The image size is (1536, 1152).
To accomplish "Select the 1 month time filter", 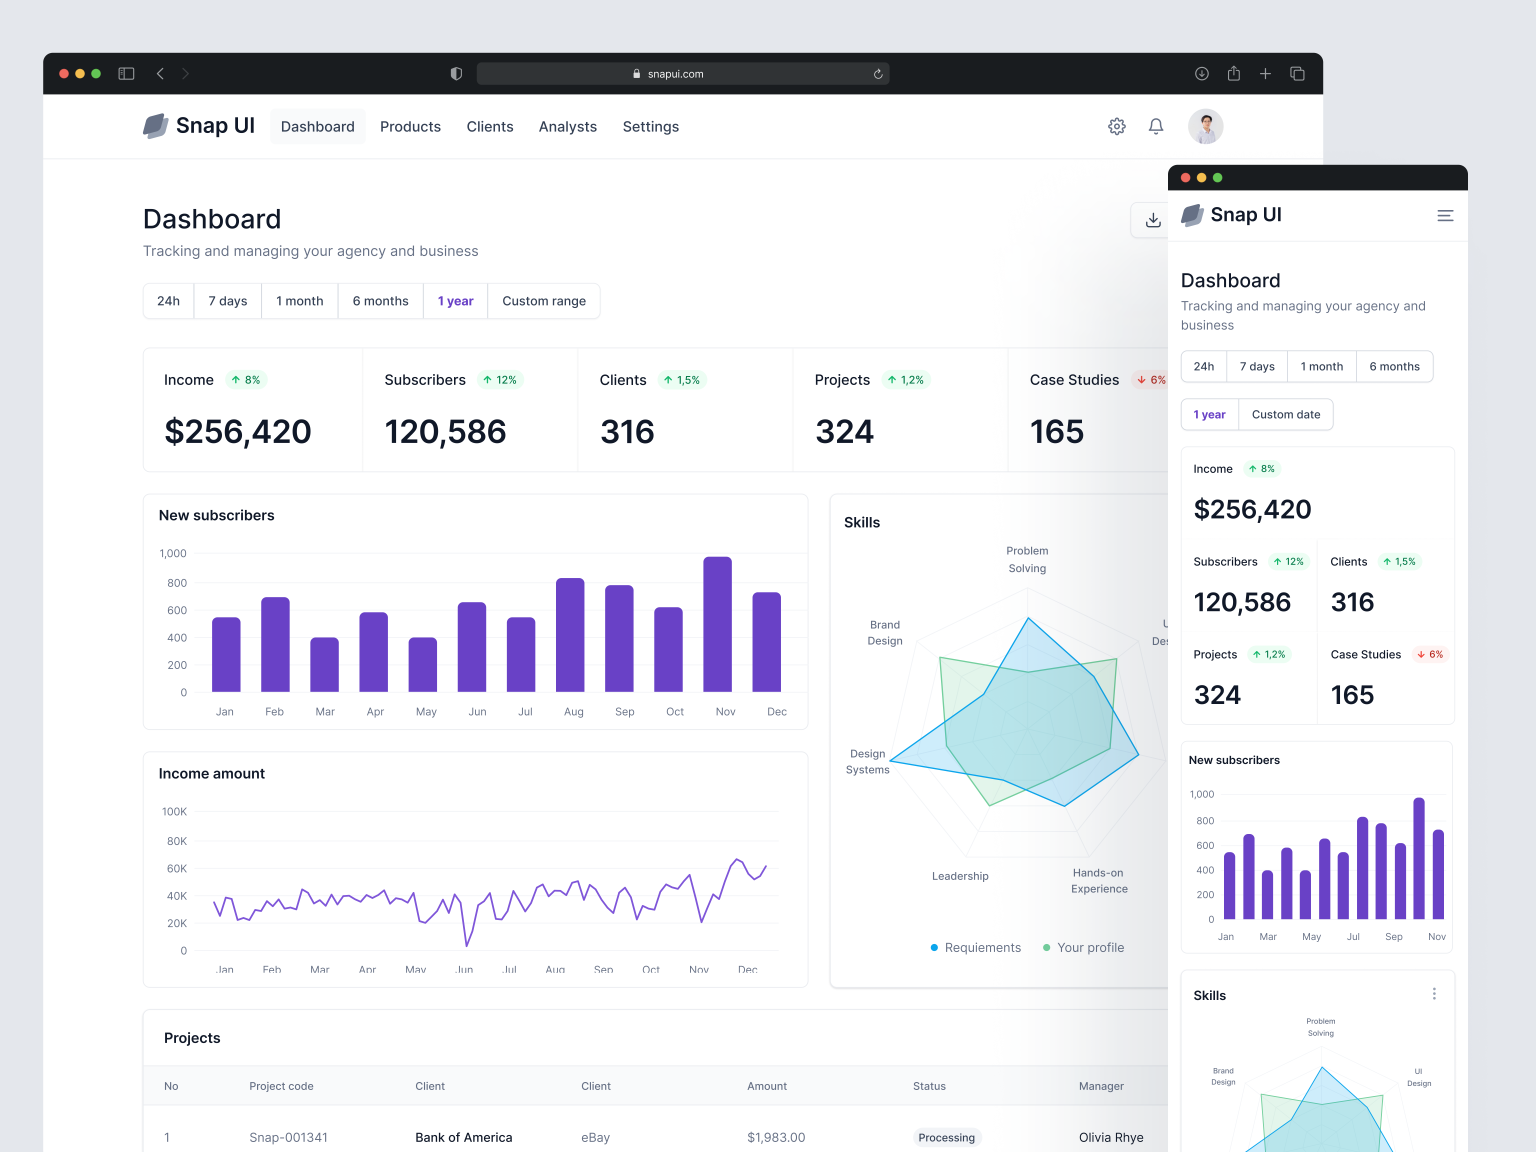I will [x=299, y=300].
